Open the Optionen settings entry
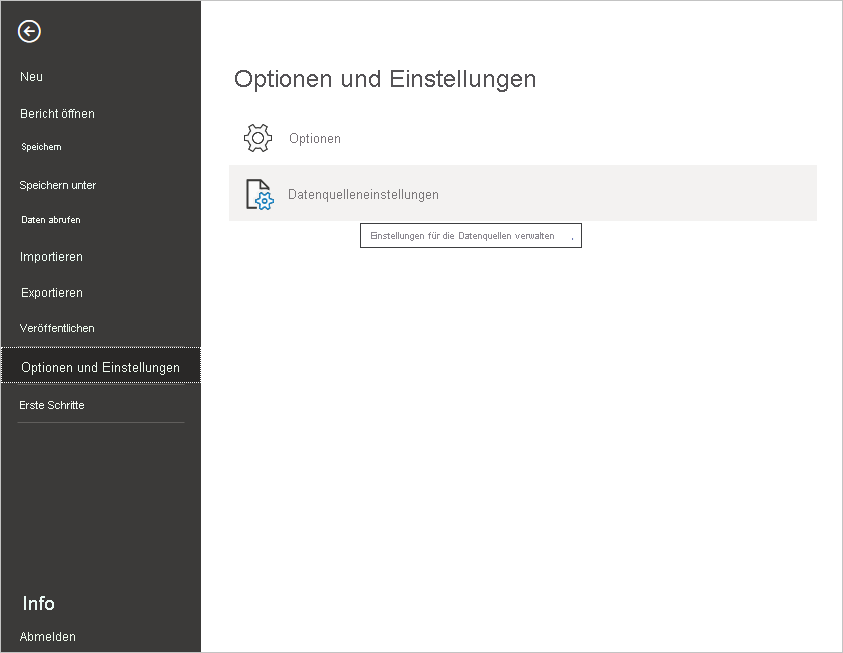843x653 pixels. 314,138
